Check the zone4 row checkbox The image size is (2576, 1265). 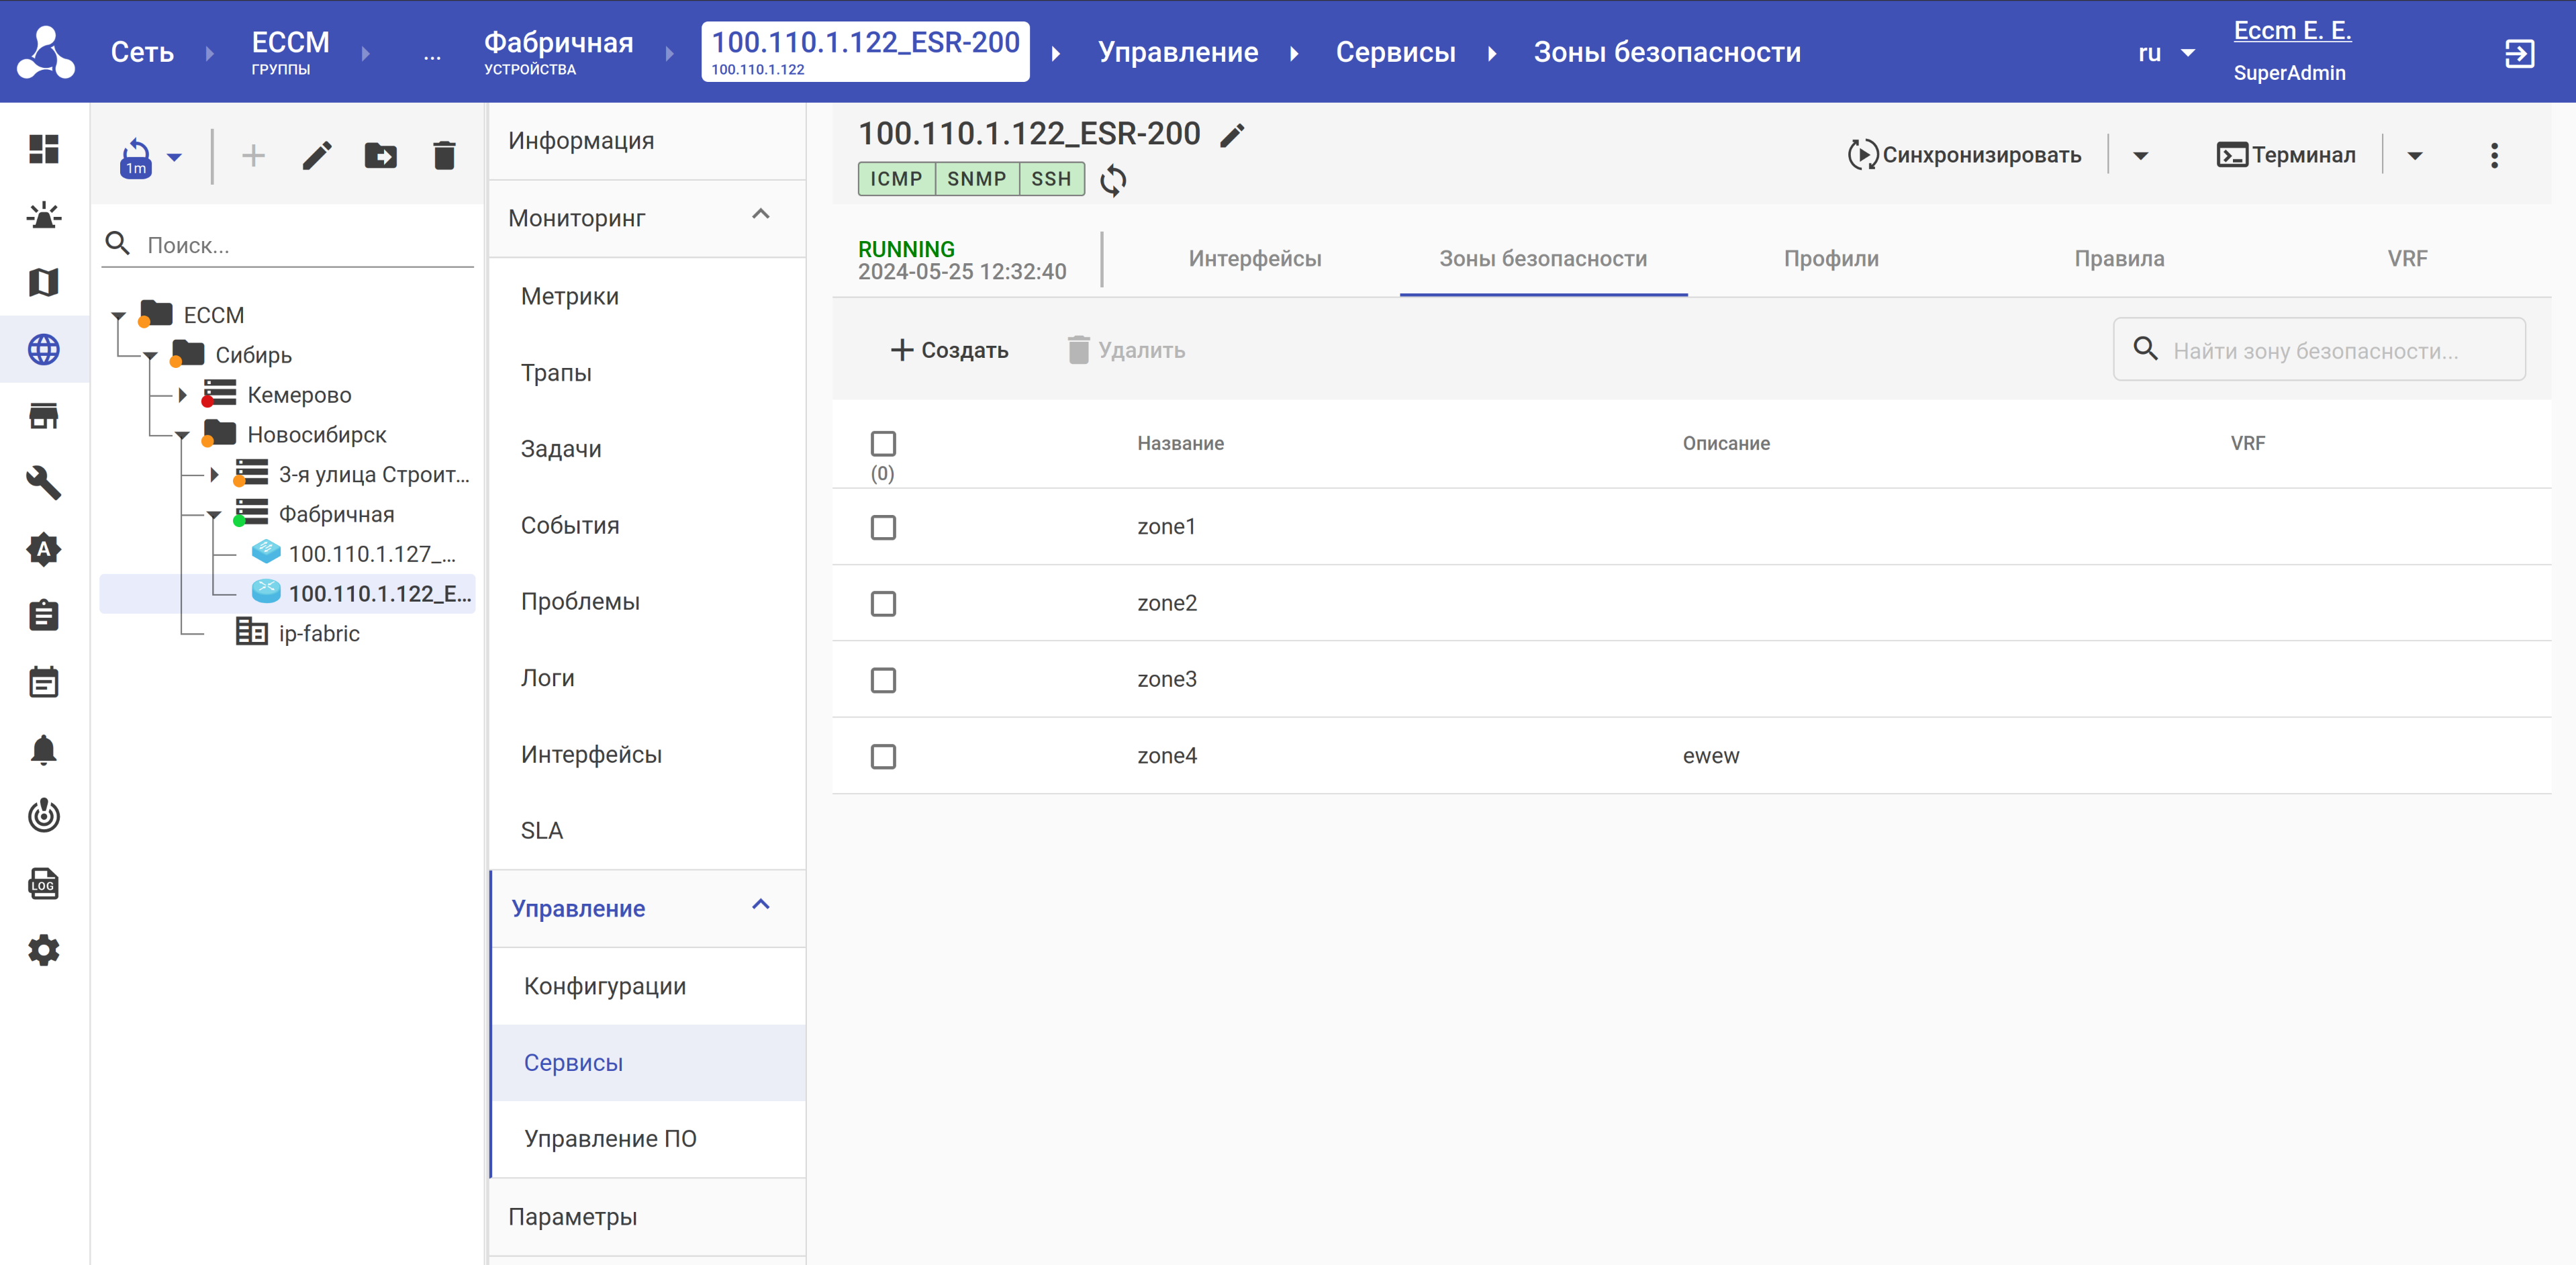coord(883,756)
